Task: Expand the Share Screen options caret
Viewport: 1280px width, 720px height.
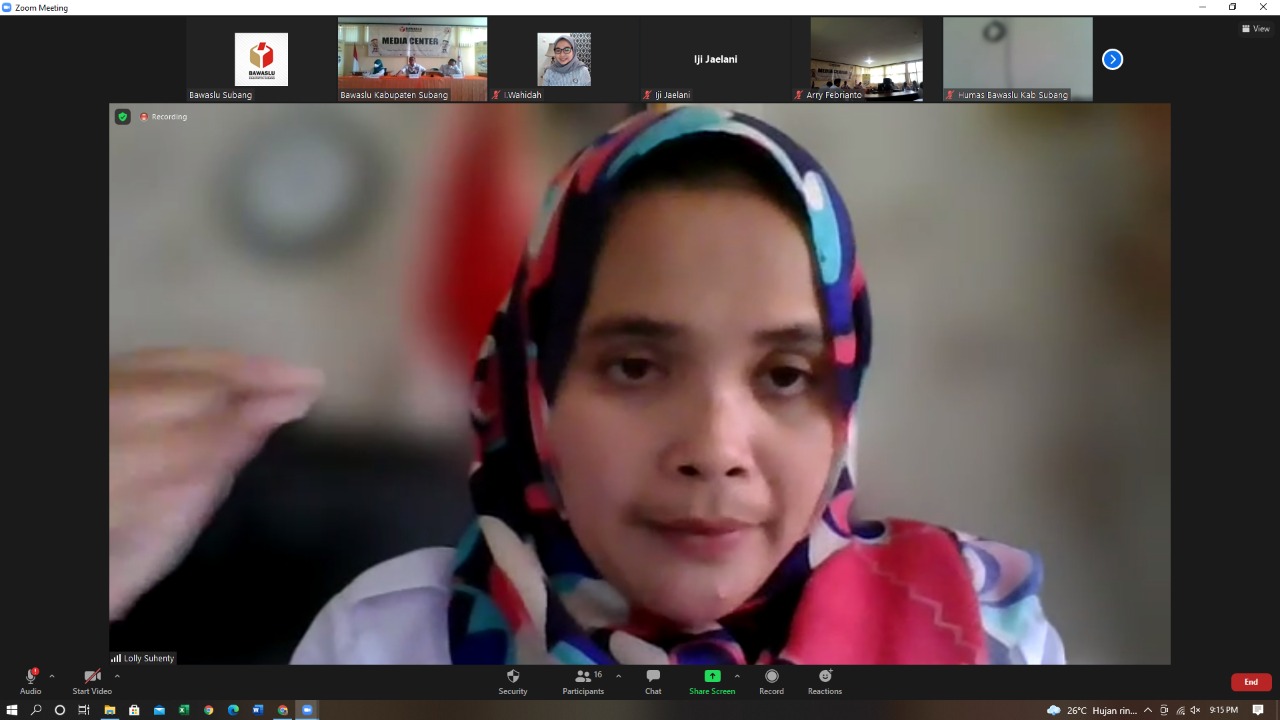Action: coord(737,676)
